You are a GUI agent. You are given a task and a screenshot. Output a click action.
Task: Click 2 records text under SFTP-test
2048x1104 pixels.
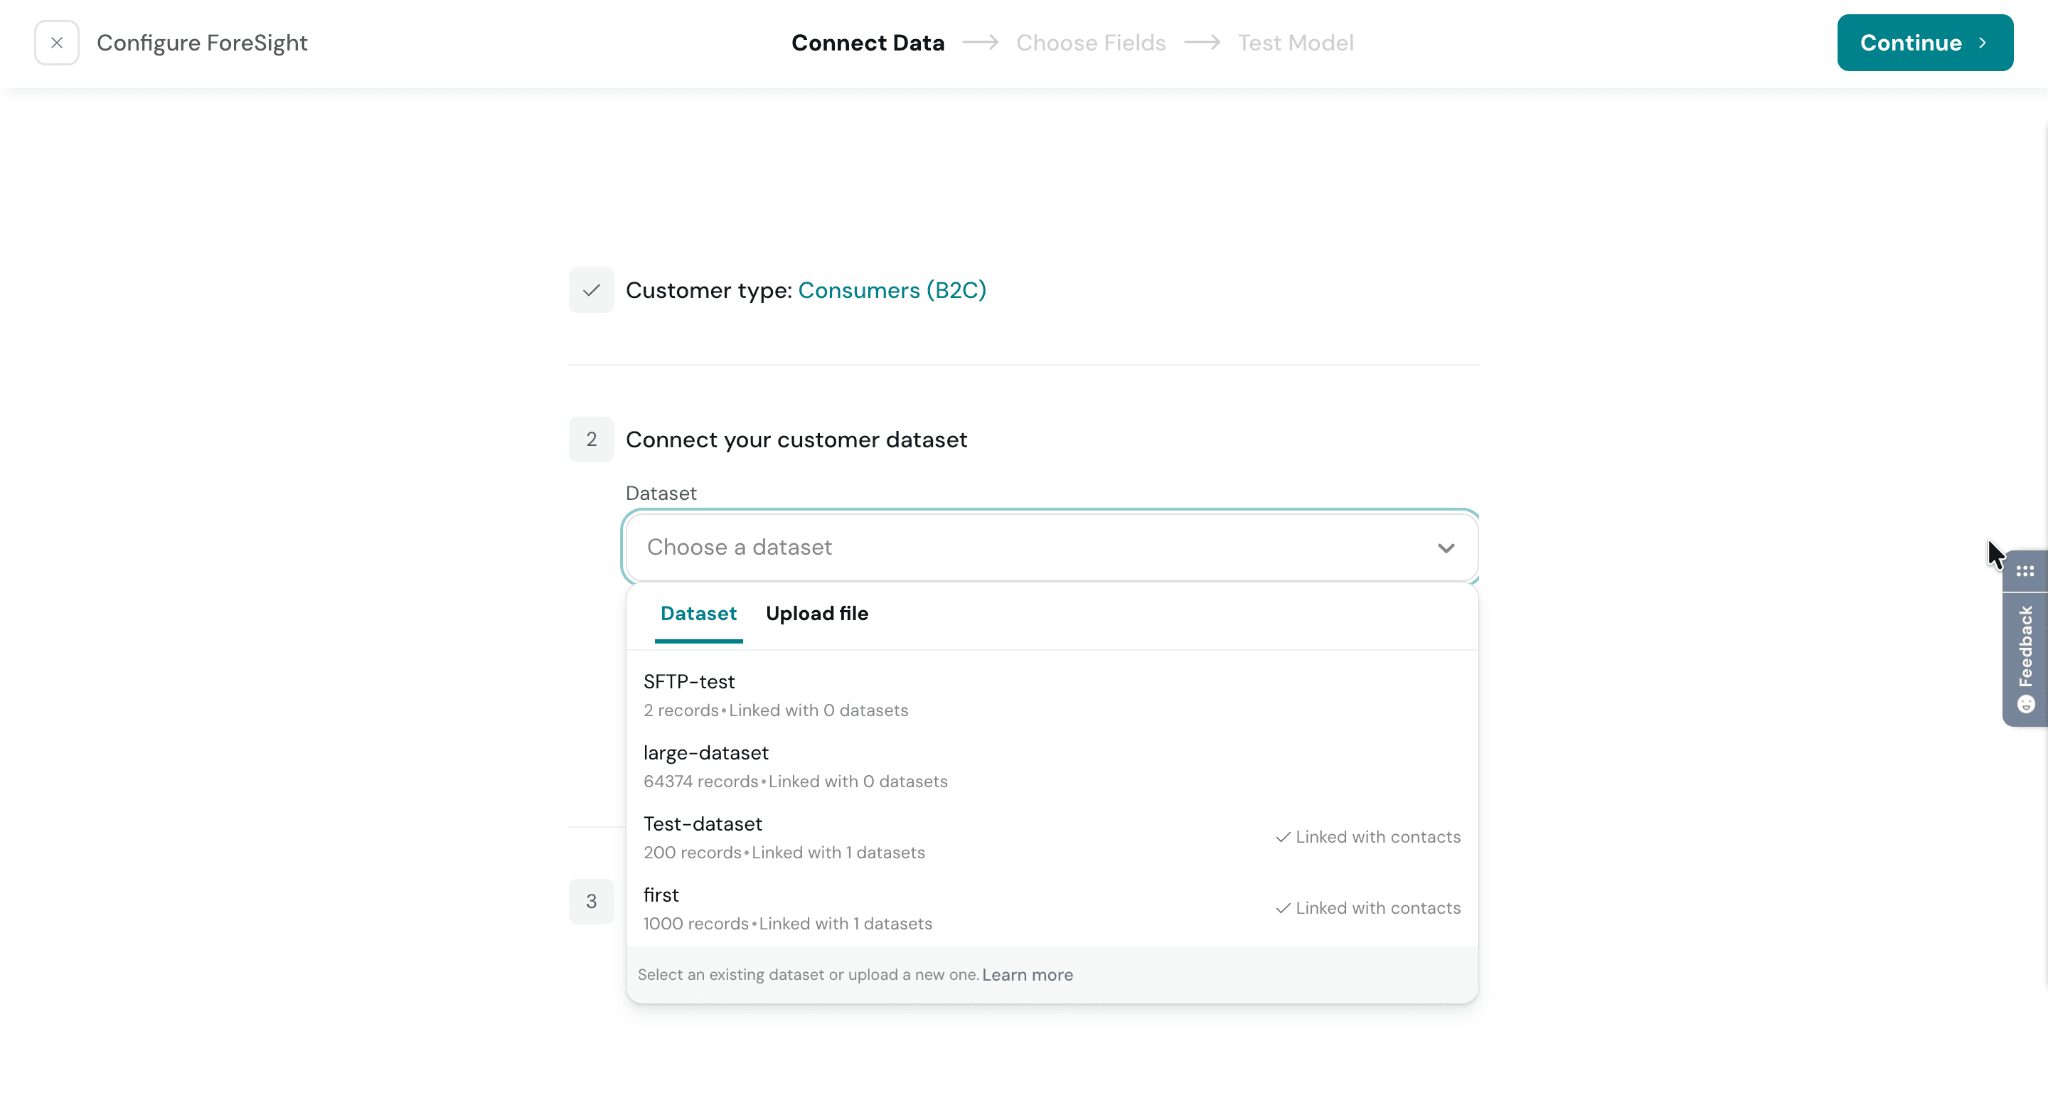point(681,710)
